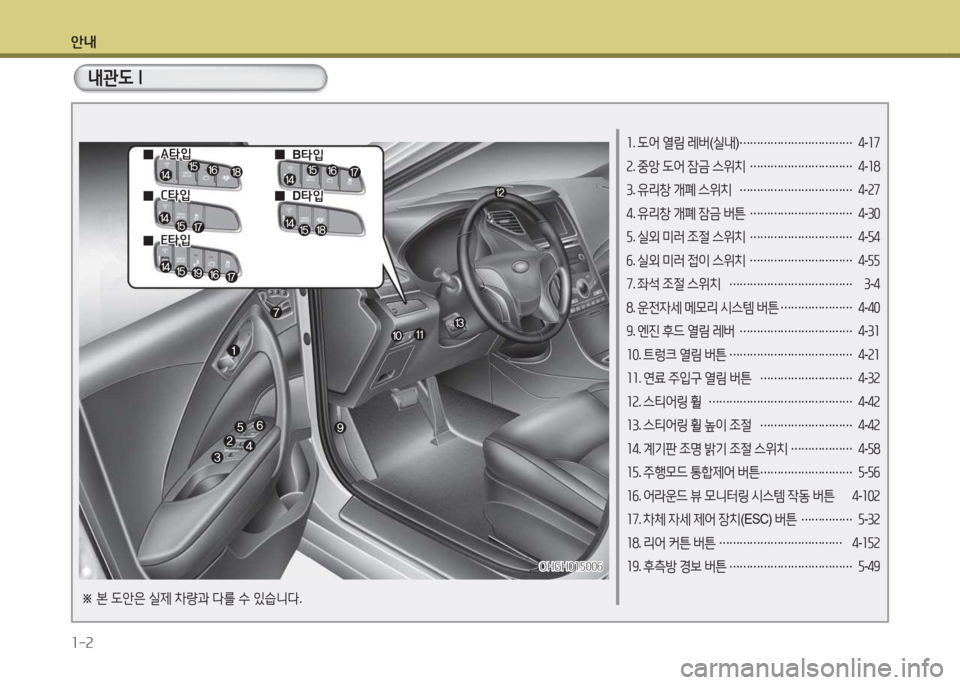Select callout 13 below the steering column
The height and width of the screenshot is (685, 960).
[458, 324]
